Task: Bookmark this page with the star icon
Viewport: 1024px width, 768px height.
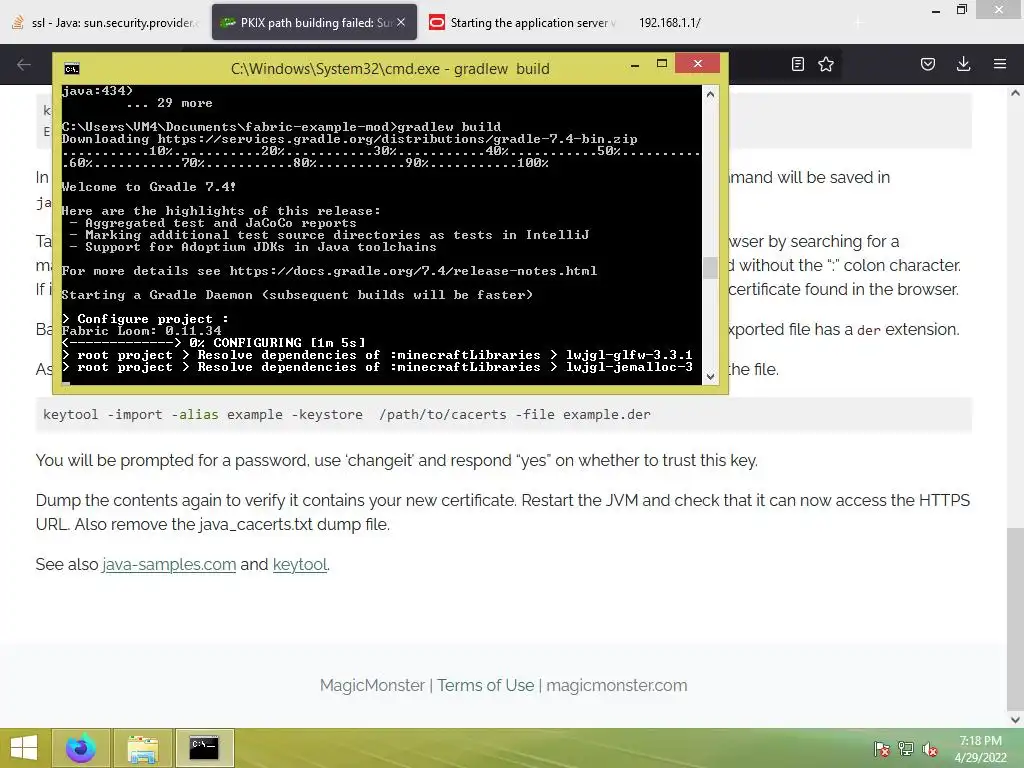Action: [x=826, y=64]
